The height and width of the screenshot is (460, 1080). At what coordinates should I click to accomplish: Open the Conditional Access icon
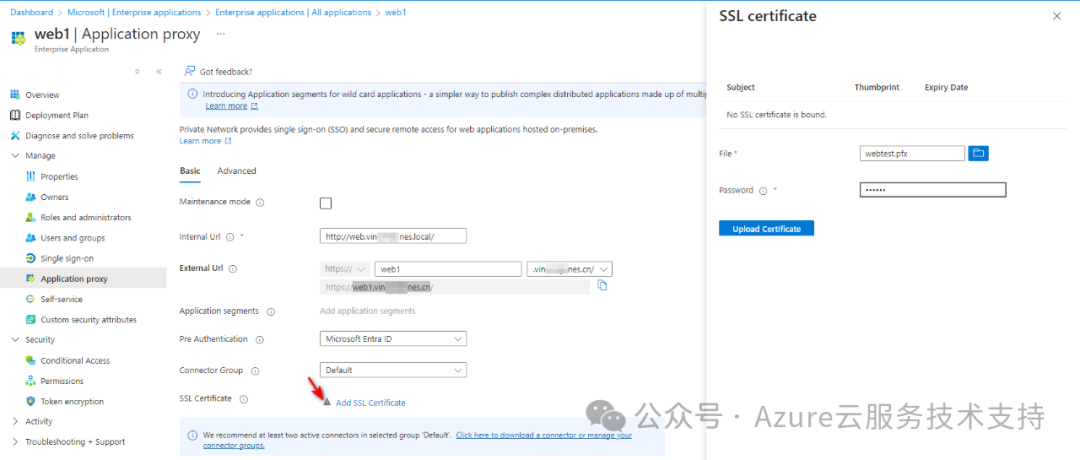(30, 361)
